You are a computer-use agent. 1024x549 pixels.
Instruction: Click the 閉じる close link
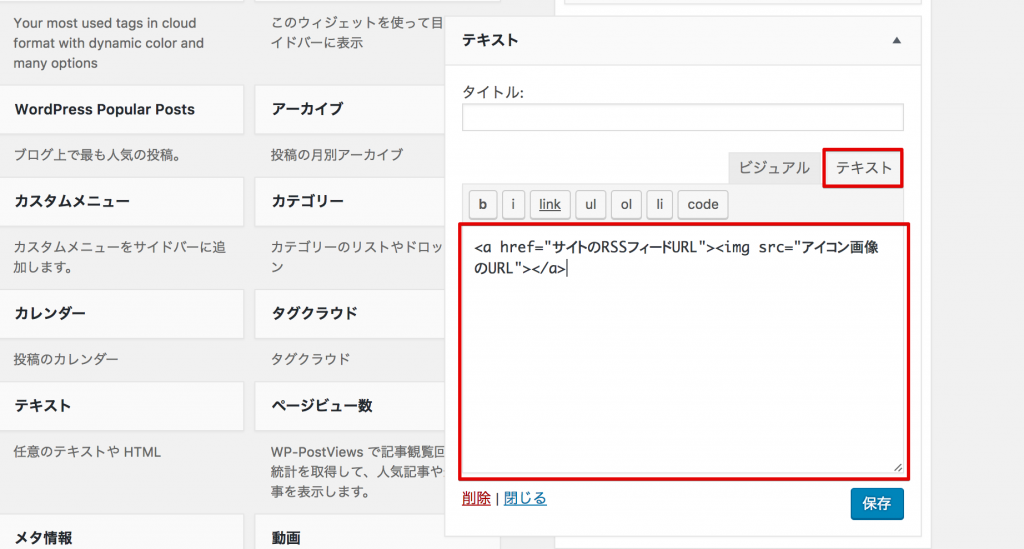pos(525,499)
